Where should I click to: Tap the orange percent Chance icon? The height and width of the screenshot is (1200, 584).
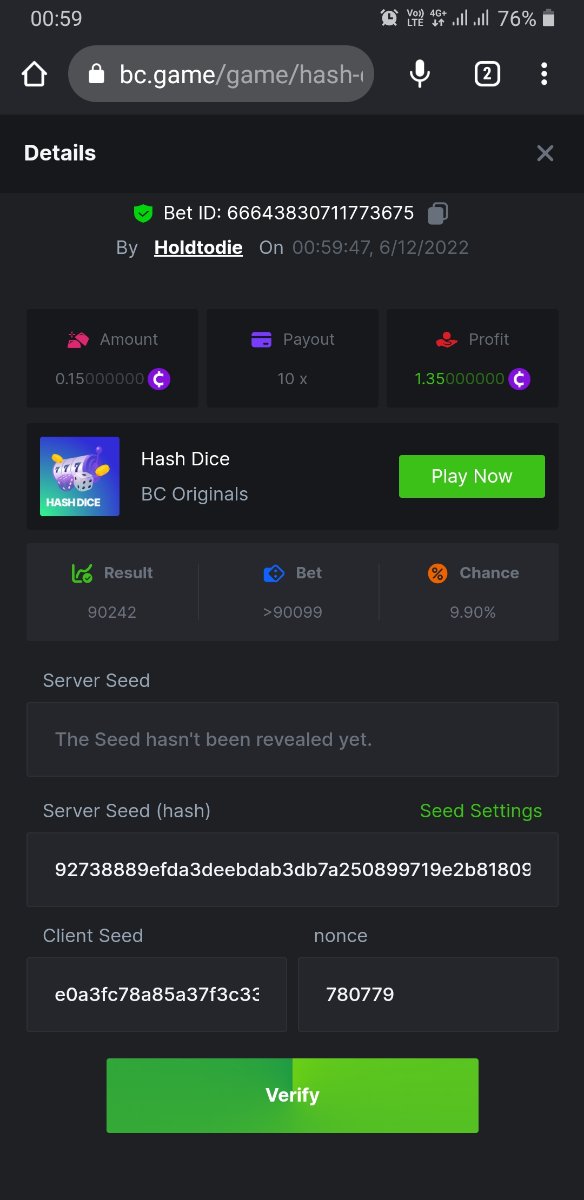coord(437,573)
